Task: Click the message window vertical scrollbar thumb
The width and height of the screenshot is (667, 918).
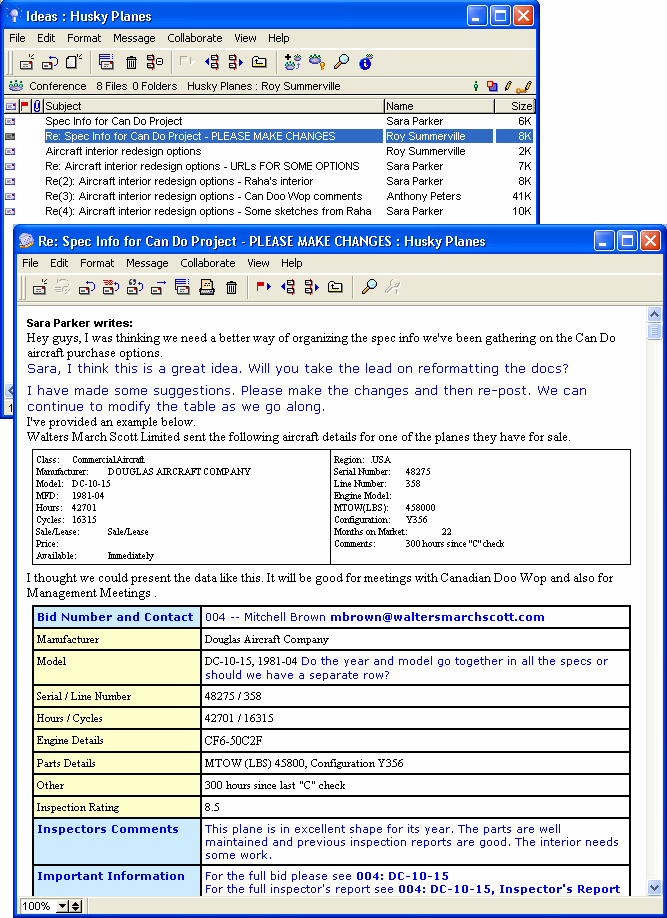Action: (654, 331)
